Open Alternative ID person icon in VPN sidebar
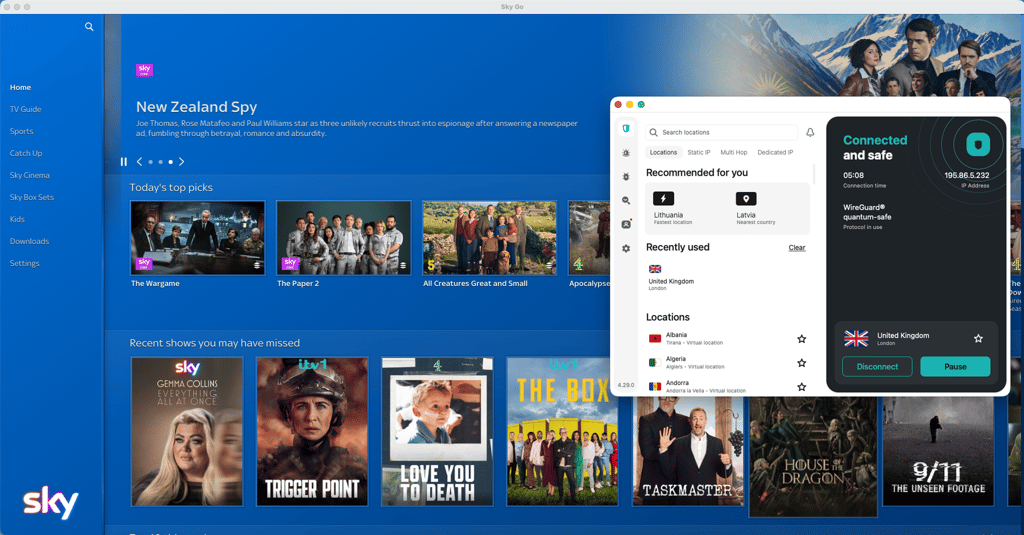This screenshot has height=535, width=1024. (626, 224)
